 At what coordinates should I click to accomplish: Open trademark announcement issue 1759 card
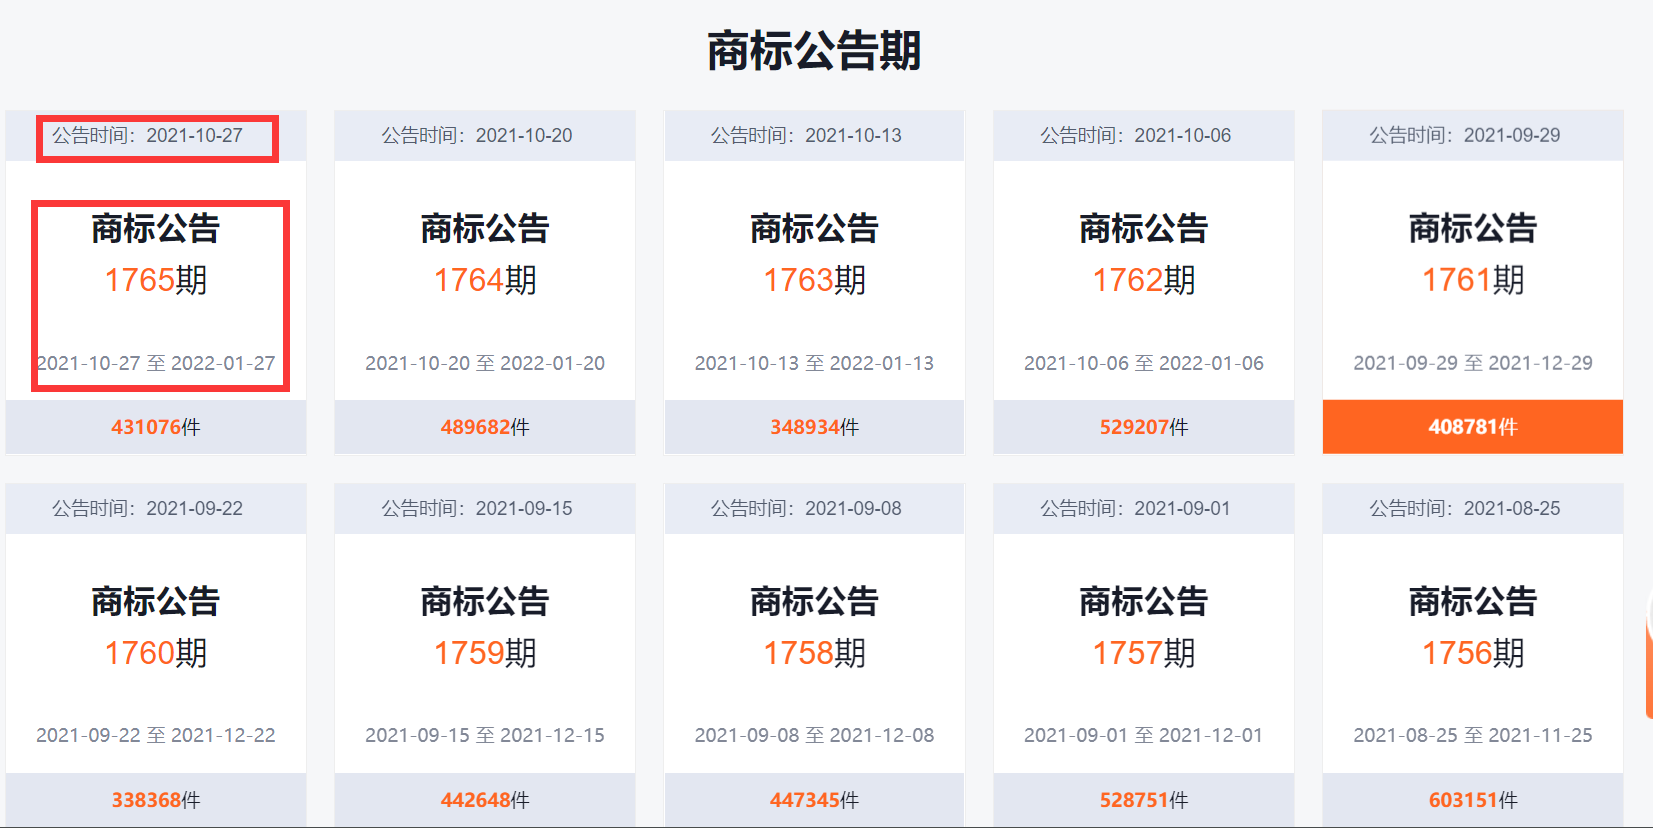coord(485,655)
